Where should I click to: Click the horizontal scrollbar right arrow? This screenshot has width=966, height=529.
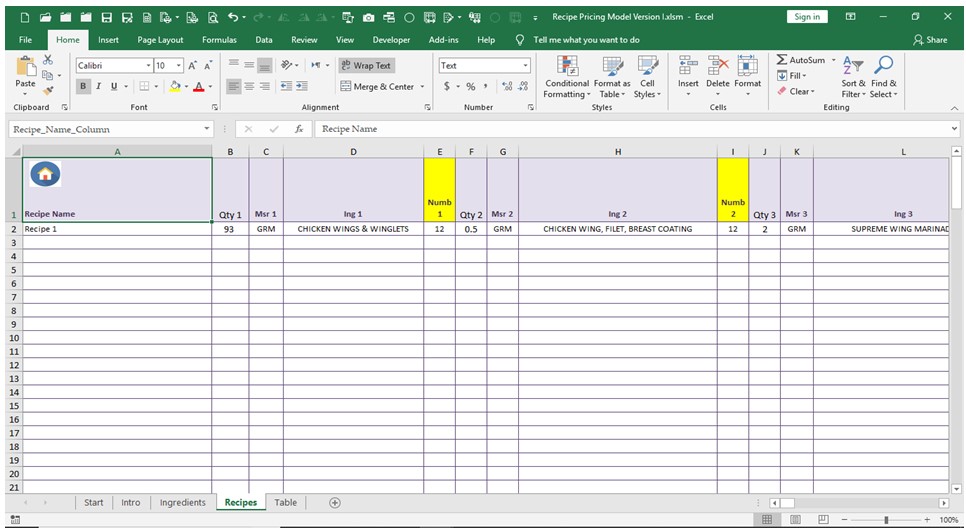(943, 503)
